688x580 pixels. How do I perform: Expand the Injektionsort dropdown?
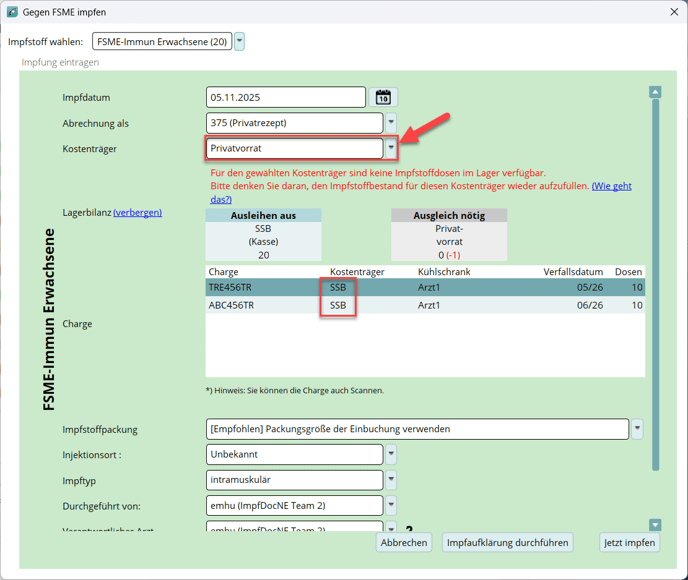coord(391,454)
